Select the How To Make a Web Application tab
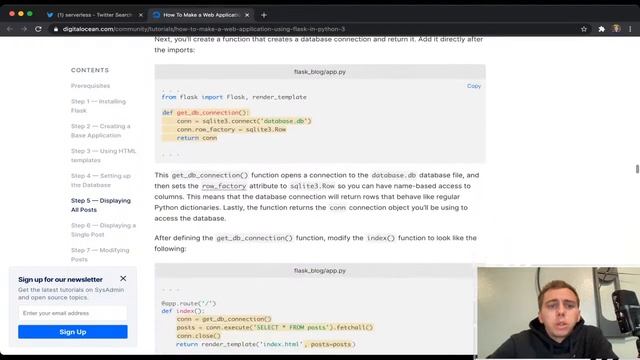Screen dimensions: 640x360 coord(200,15)
